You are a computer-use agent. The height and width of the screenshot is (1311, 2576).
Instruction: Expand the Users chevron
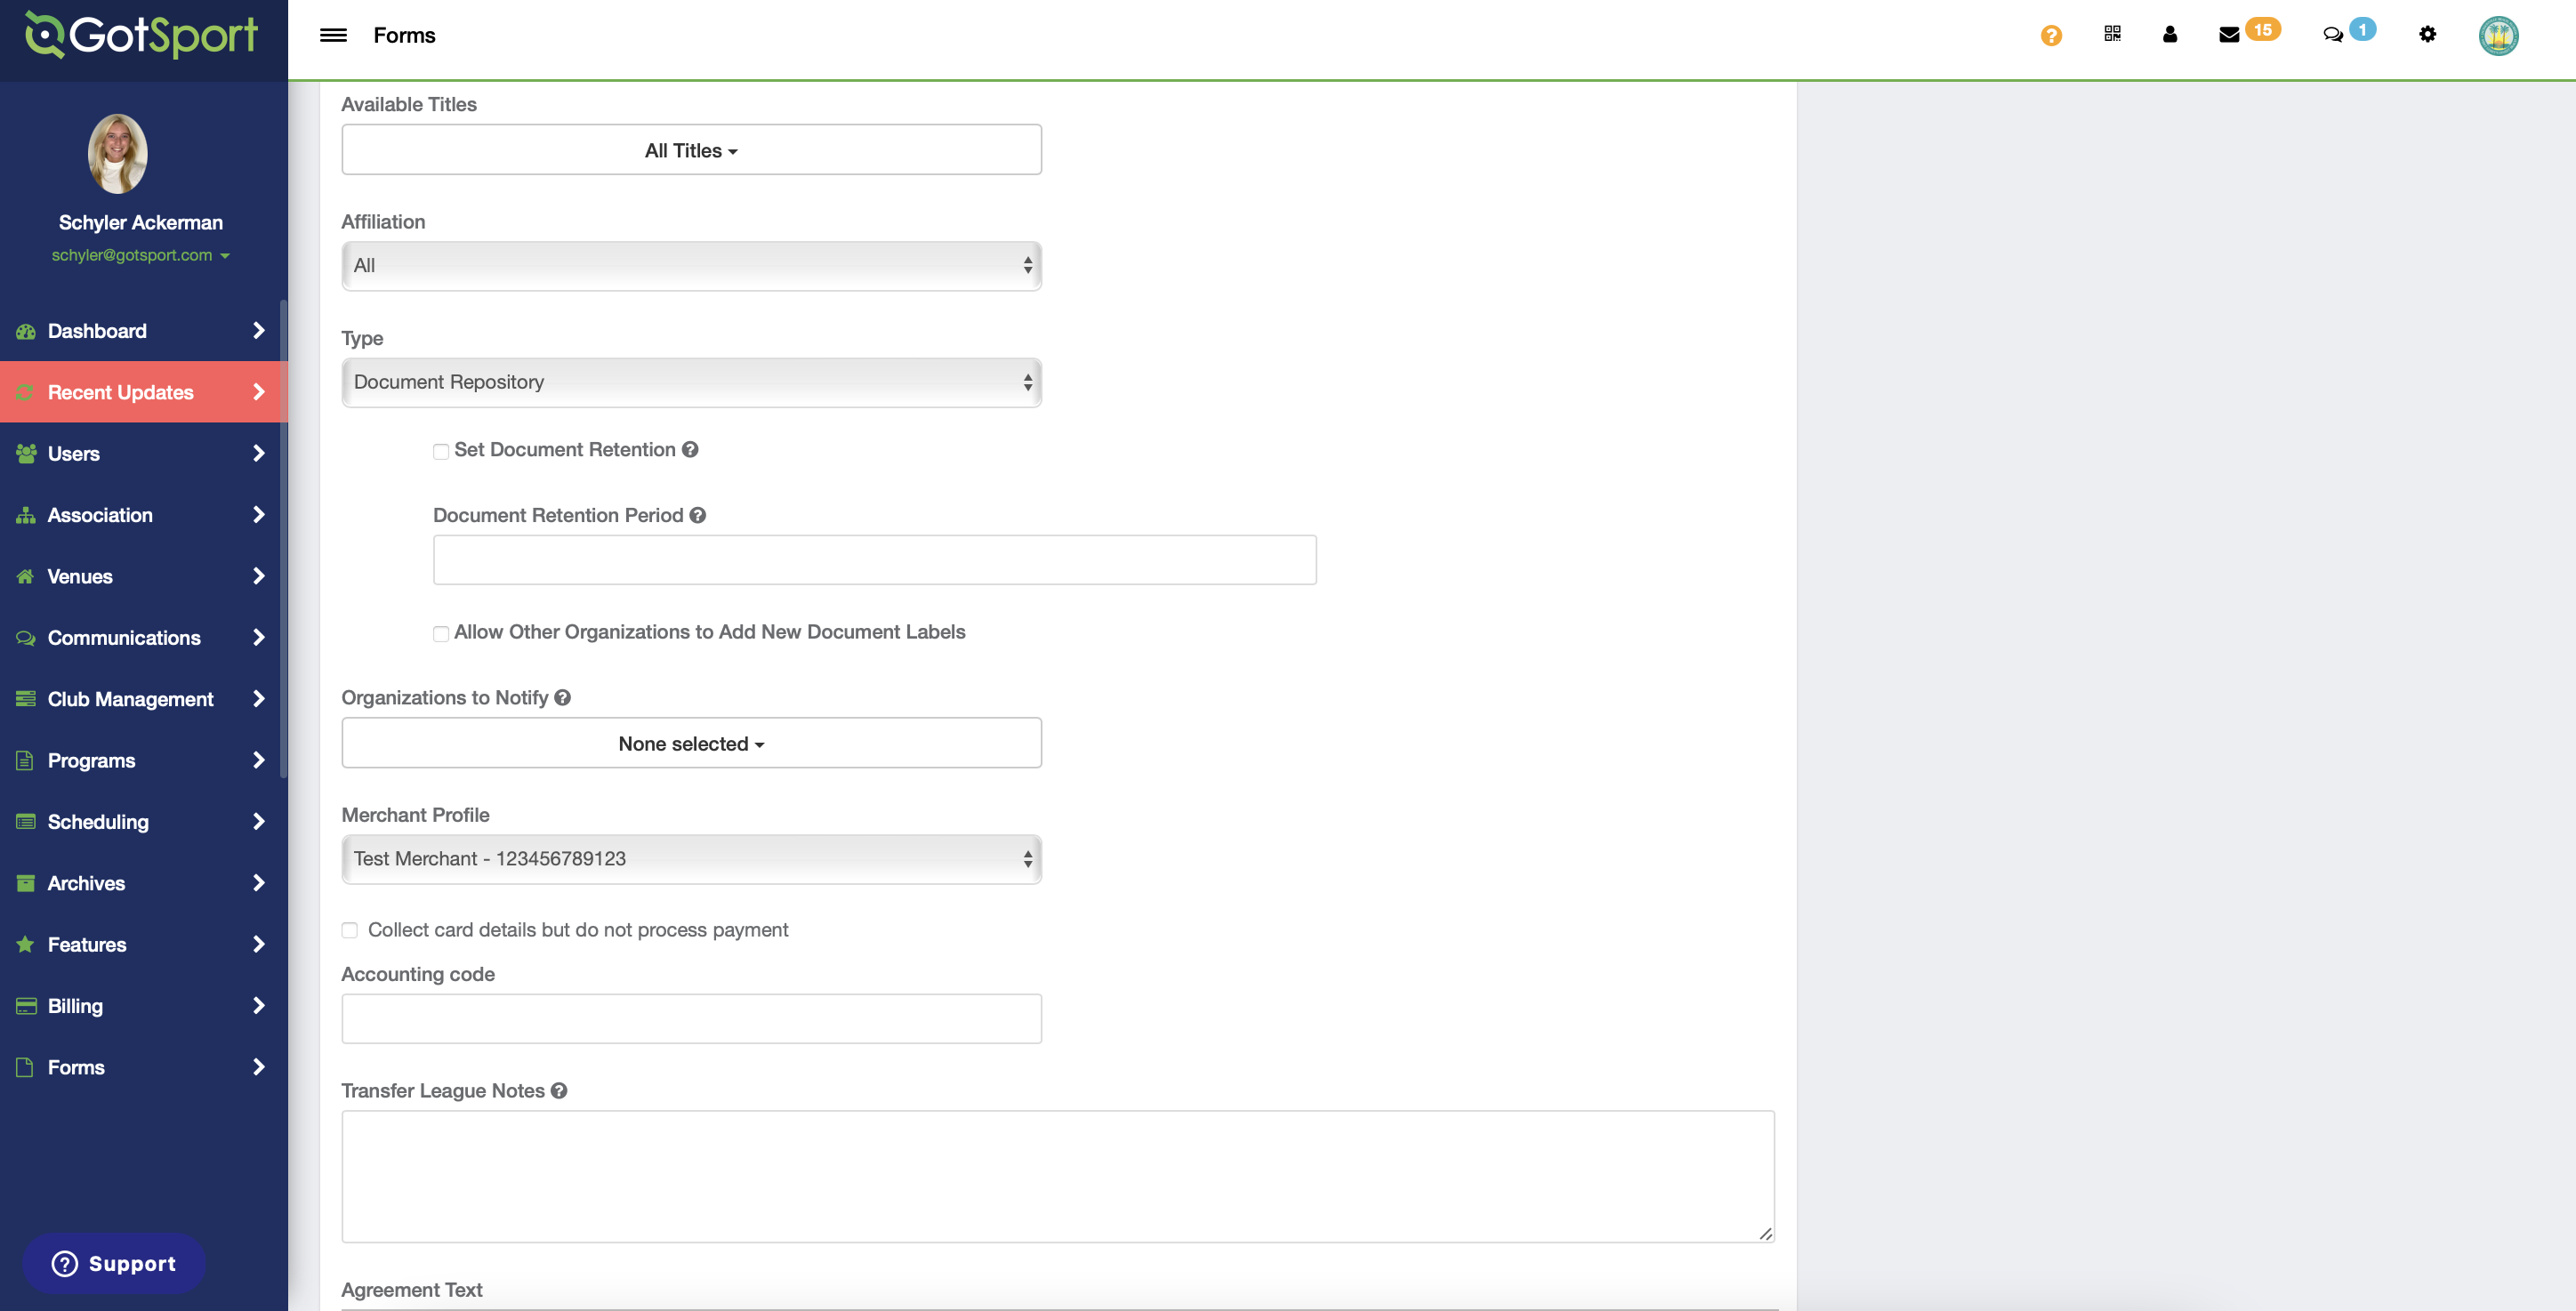(x=259, y=454)
